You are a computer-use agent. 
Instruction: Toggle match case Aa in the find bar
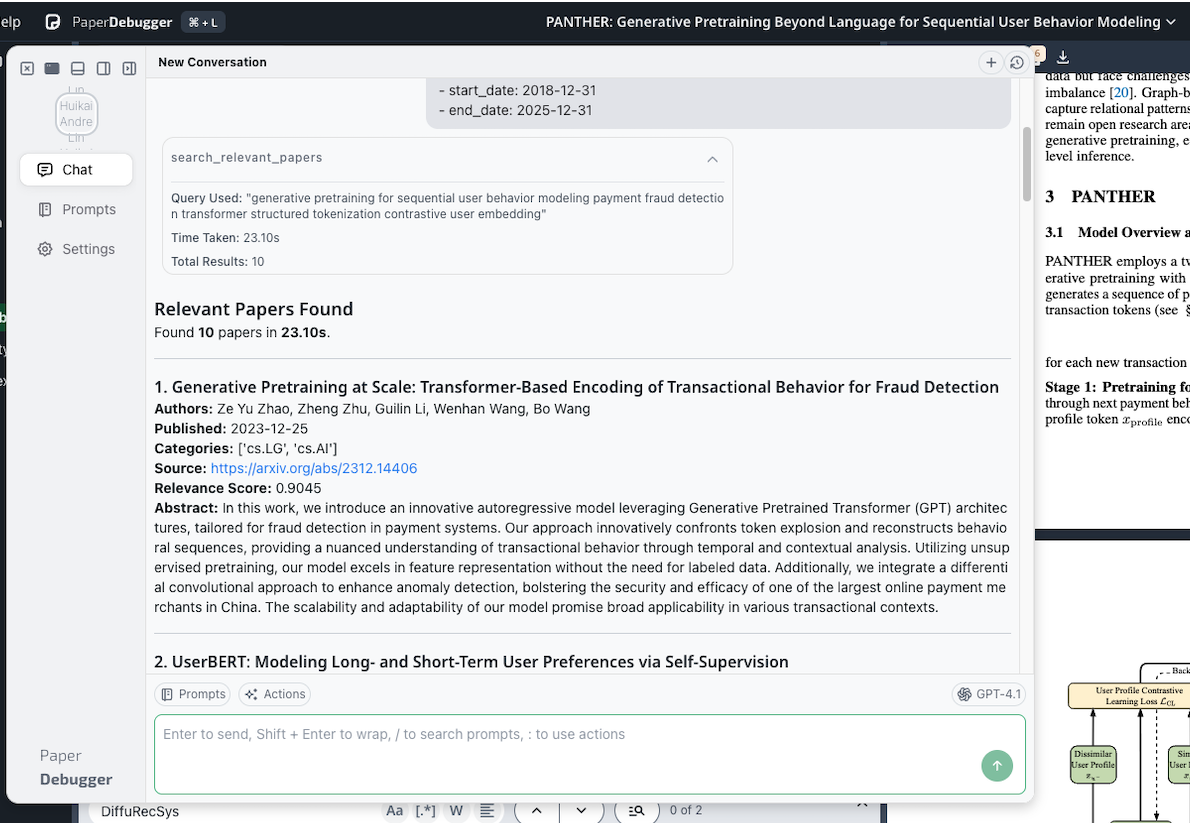click(394, 810)
